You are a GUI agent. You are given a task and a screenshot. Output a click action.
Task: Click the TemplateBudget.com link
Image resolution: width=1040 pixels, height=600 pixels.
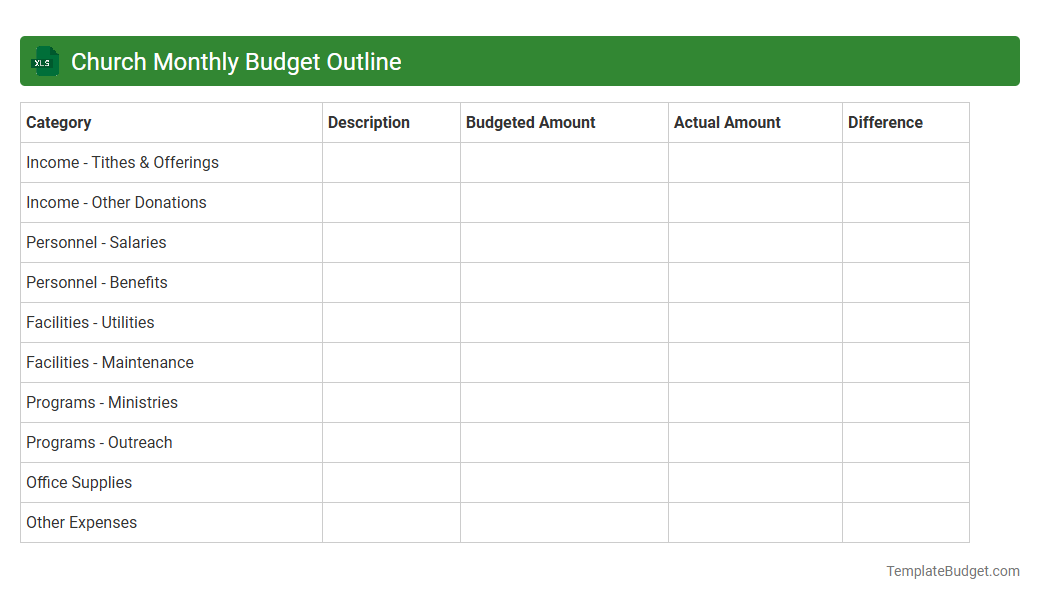[x=952, y=571]
